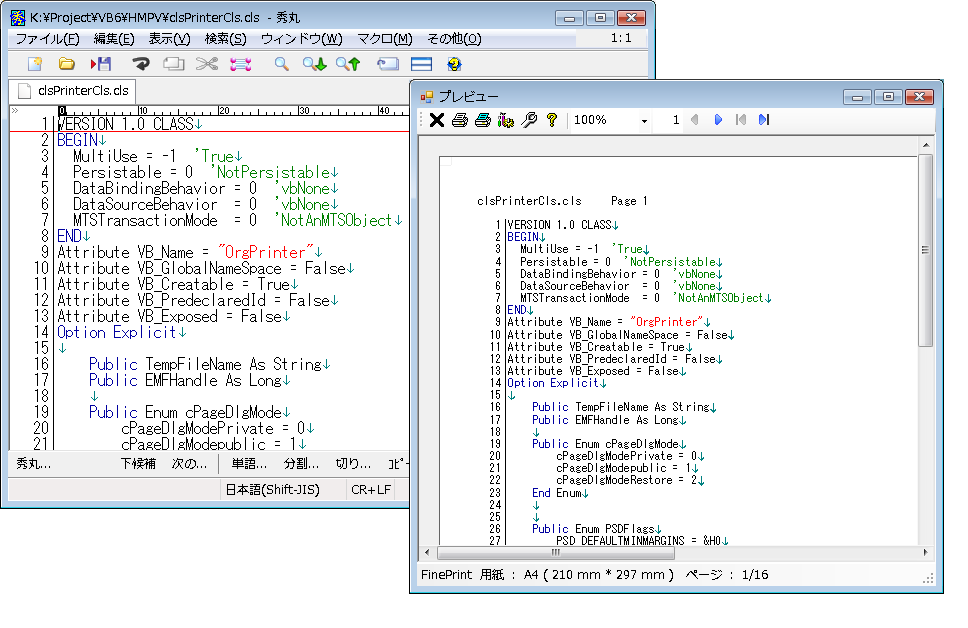Go to next page with blue arrow
This screenshot has height=628, width=968.
(718, 120)
